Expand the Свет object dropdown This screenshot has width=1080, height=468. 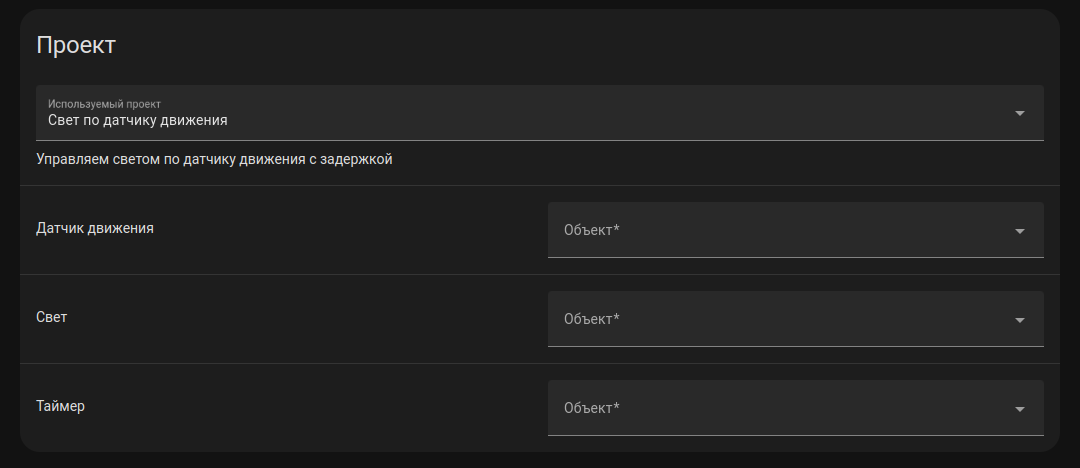[795, 319]
